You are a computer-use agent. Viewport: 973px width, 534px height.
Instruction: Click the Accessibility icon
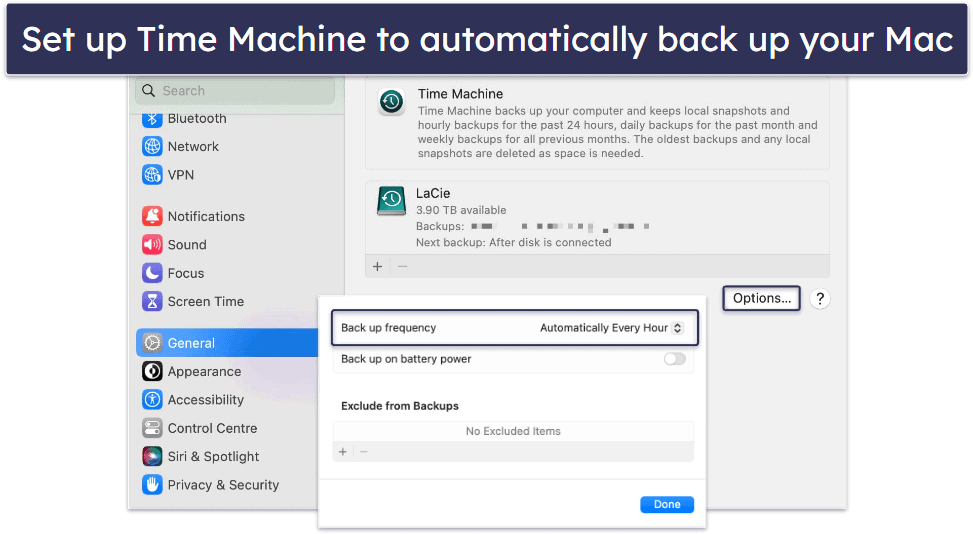[x=152, y=399]
